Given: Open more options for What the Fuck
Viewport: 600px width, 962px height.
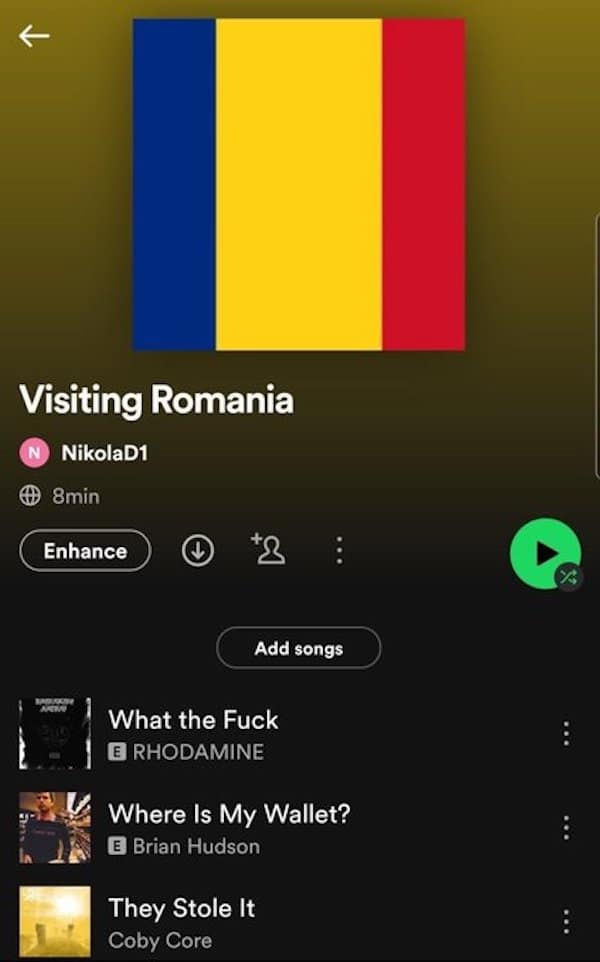Looking at the screenshot, I should [x=566, y=733].
